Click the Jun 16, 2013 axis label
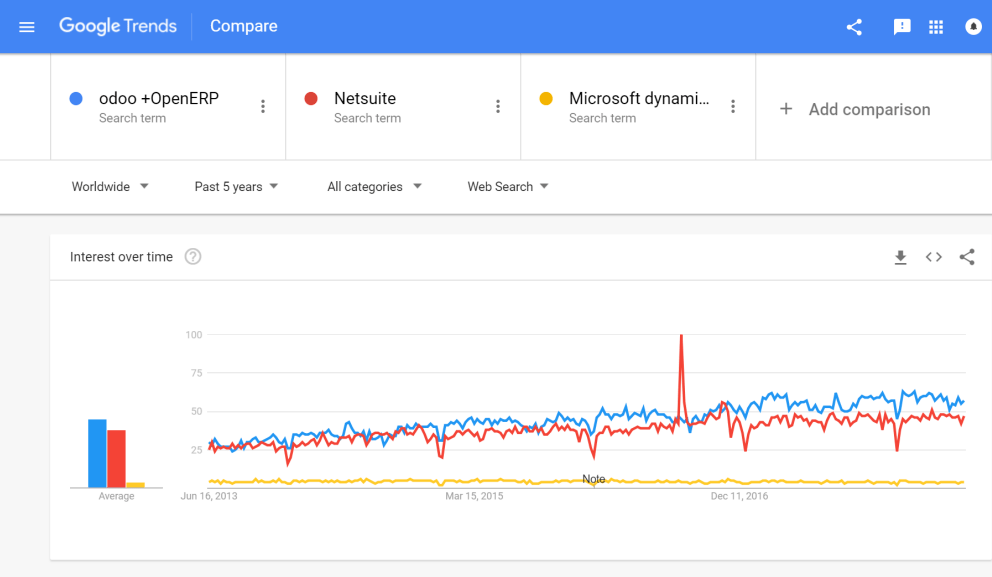 [209, 496]
